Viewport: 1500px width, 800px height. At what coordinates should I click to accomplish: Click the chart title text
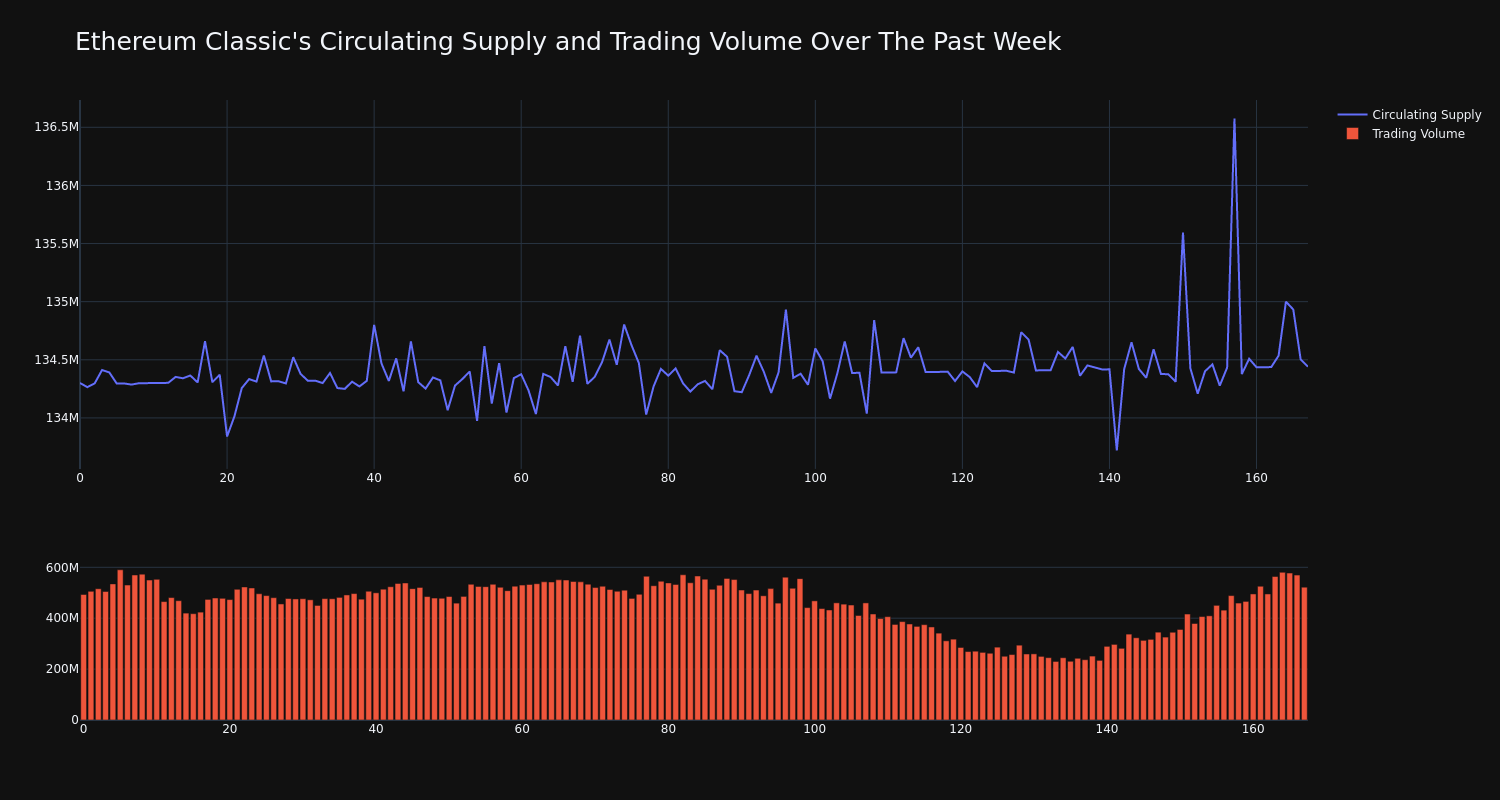568,42
